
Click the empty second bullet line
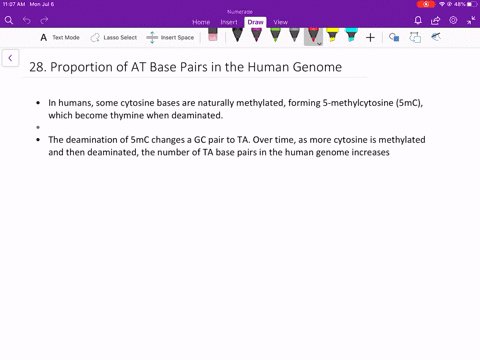coord(38,127)
